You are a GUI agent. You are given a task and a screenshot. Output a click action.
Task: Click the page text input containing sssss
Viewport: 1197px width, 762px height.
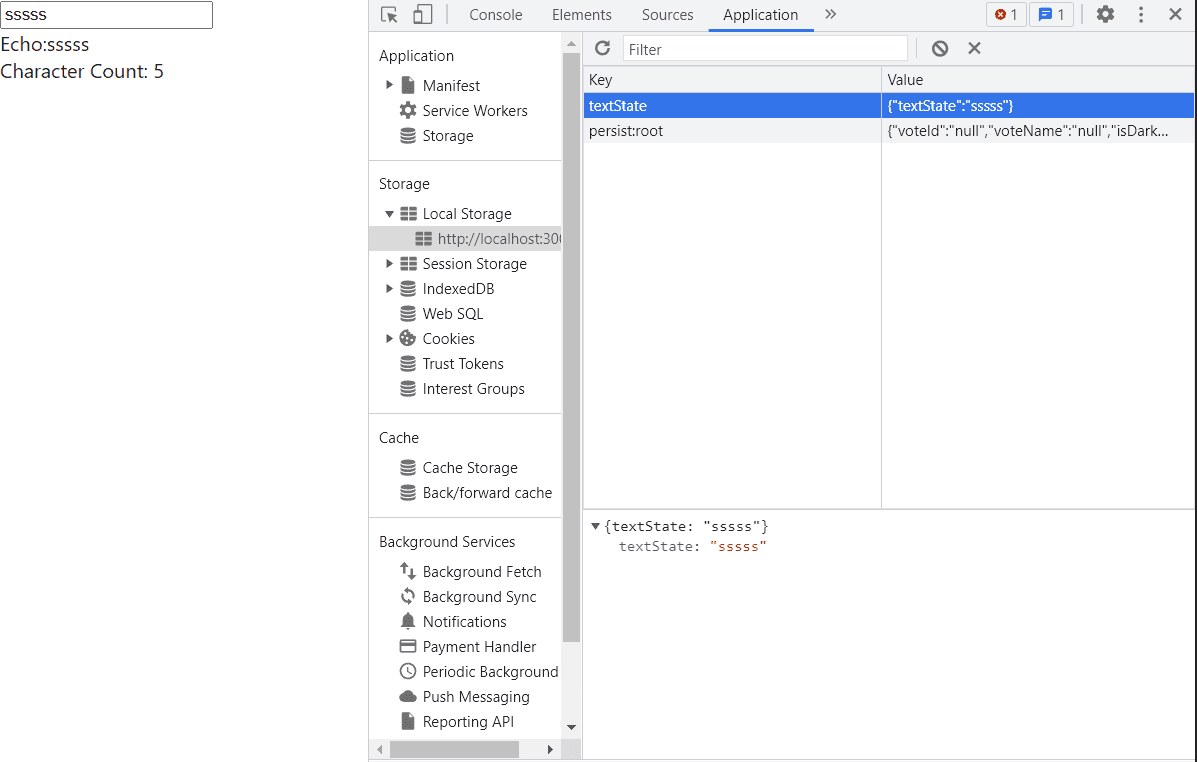(106, 15)
